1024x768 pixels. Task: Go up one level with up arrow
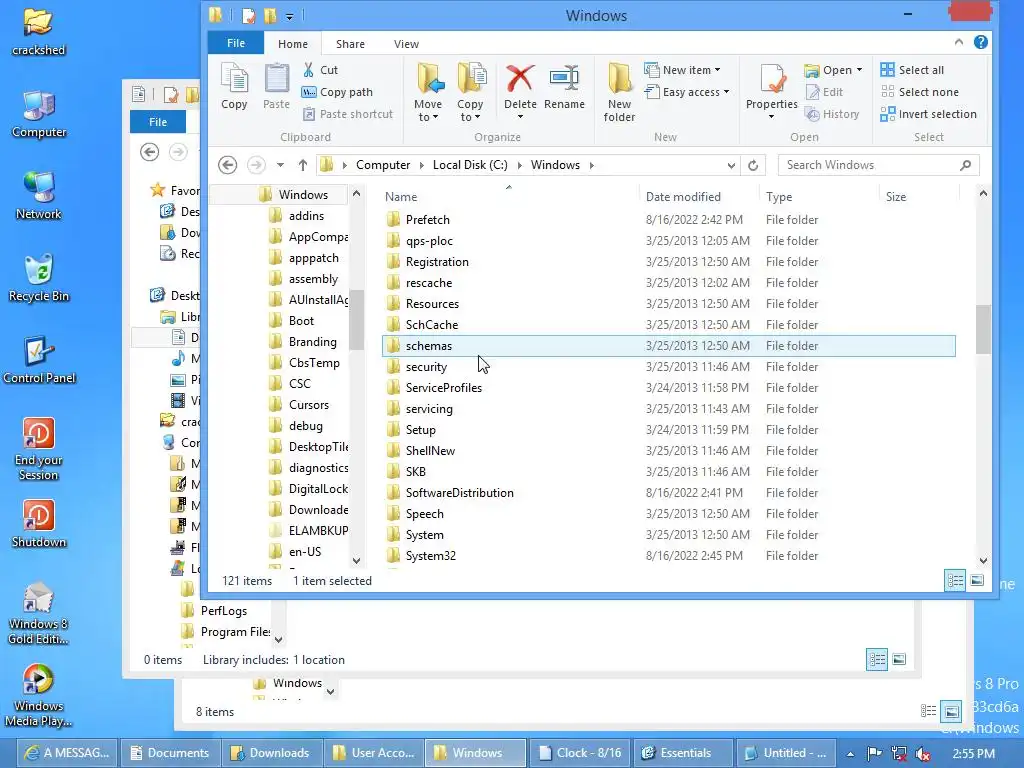[302, 165]
